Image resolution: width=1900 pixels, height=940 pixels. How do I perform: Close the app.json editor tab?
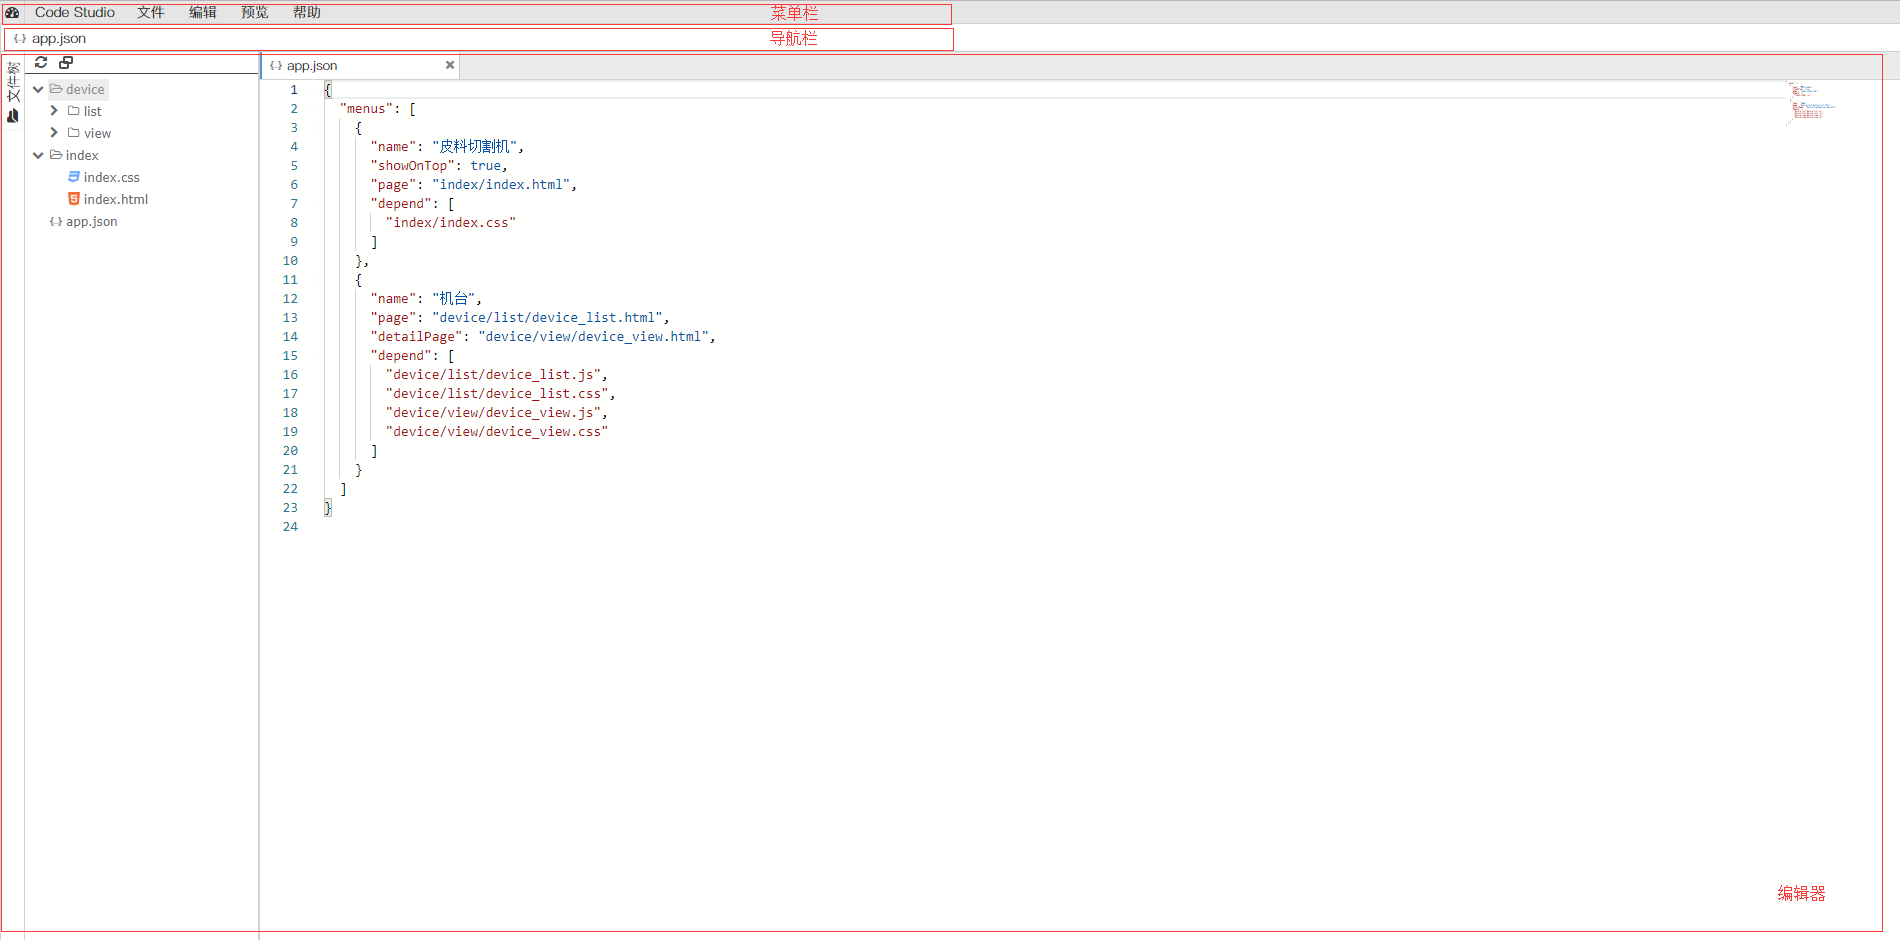[x=450, y=65]
